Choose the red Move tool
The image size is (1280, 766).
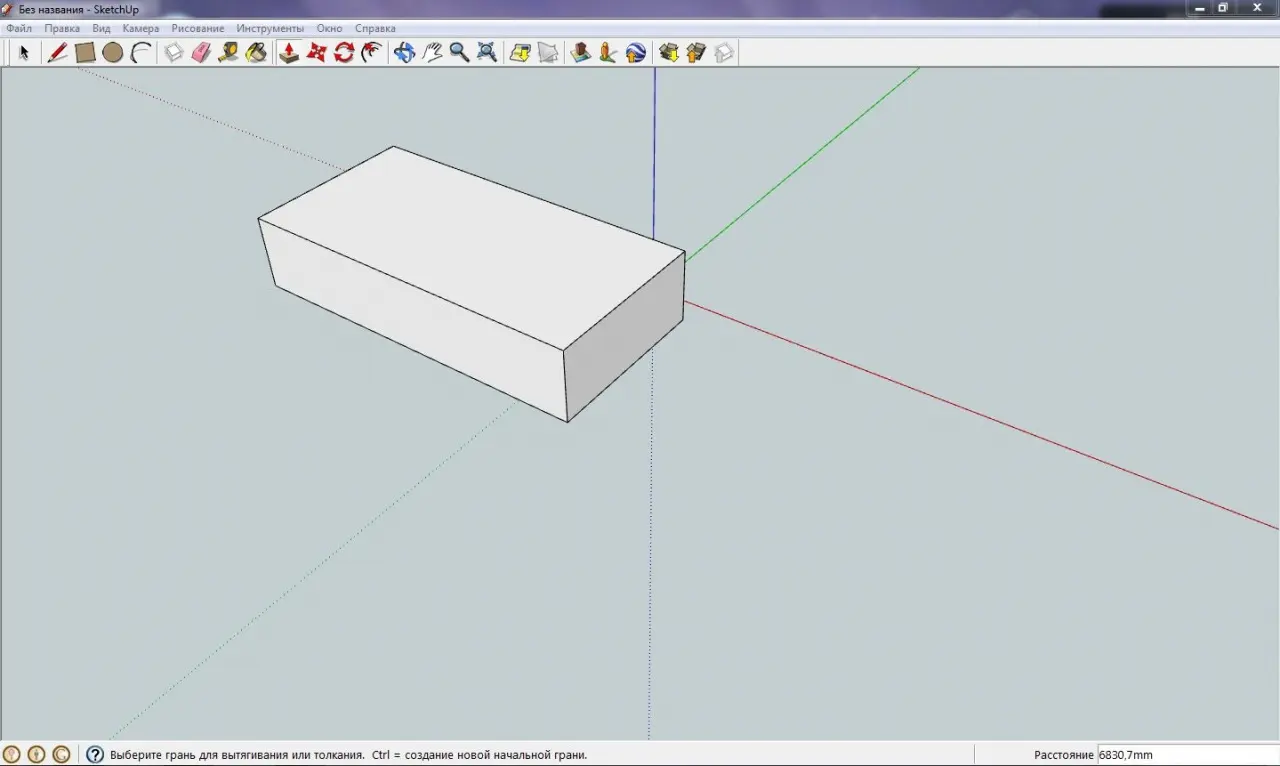(317, 53)
